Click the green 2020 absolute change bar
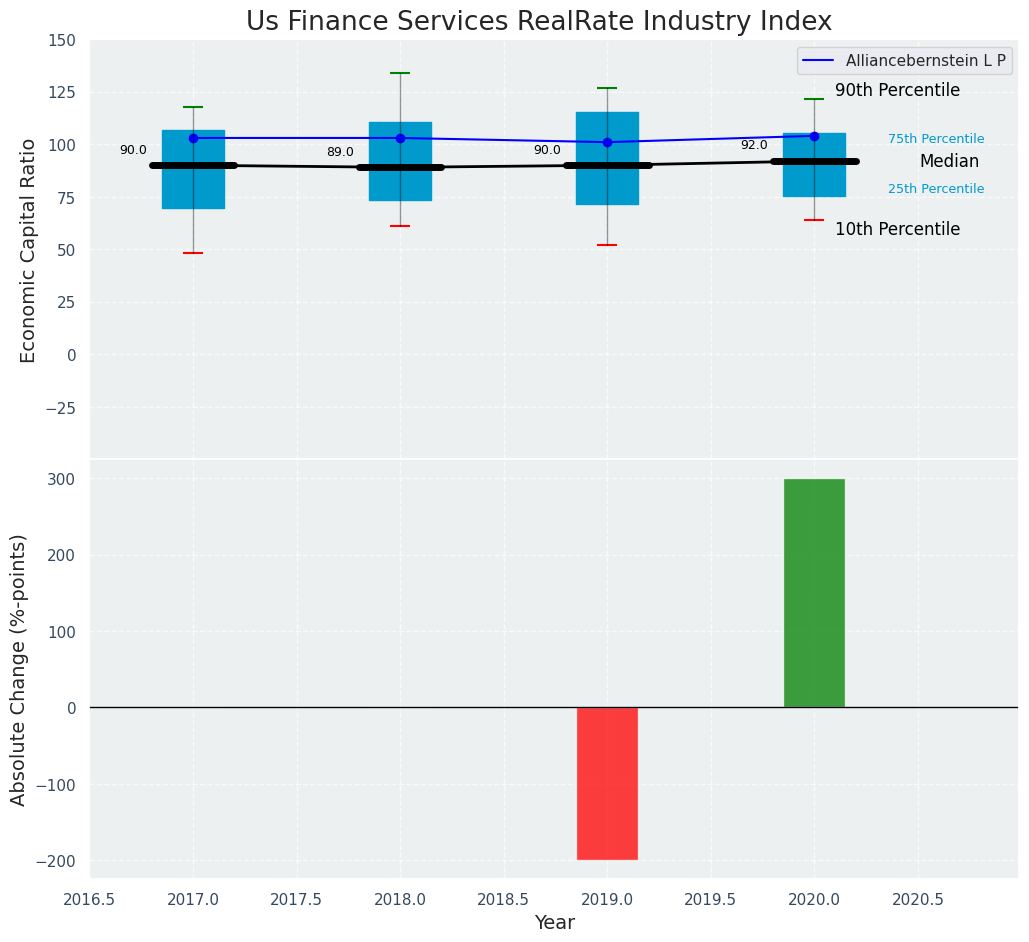Image resolution: width=1029 pixels, height=942 pixels. coord(813,593)
